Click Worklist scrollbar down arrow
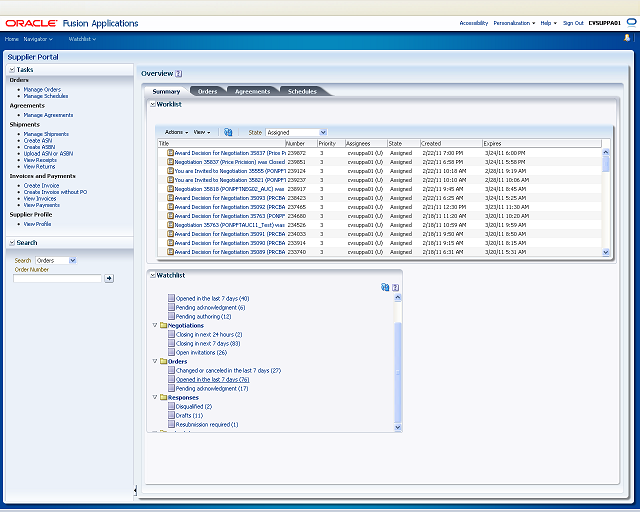Screen dimensions: 640x512 (x=606, y=252)
